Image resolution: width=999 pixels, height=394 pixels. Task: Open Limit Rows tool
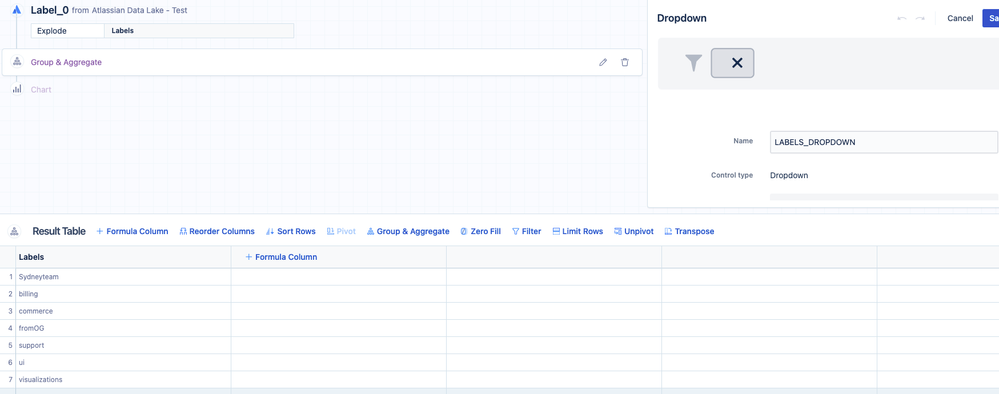click(577, 231)
